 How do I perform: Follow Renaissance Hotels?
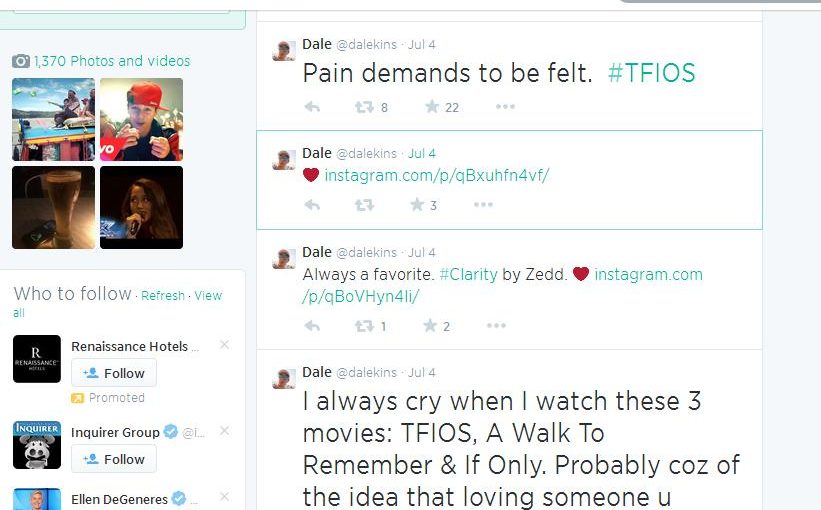114,373
